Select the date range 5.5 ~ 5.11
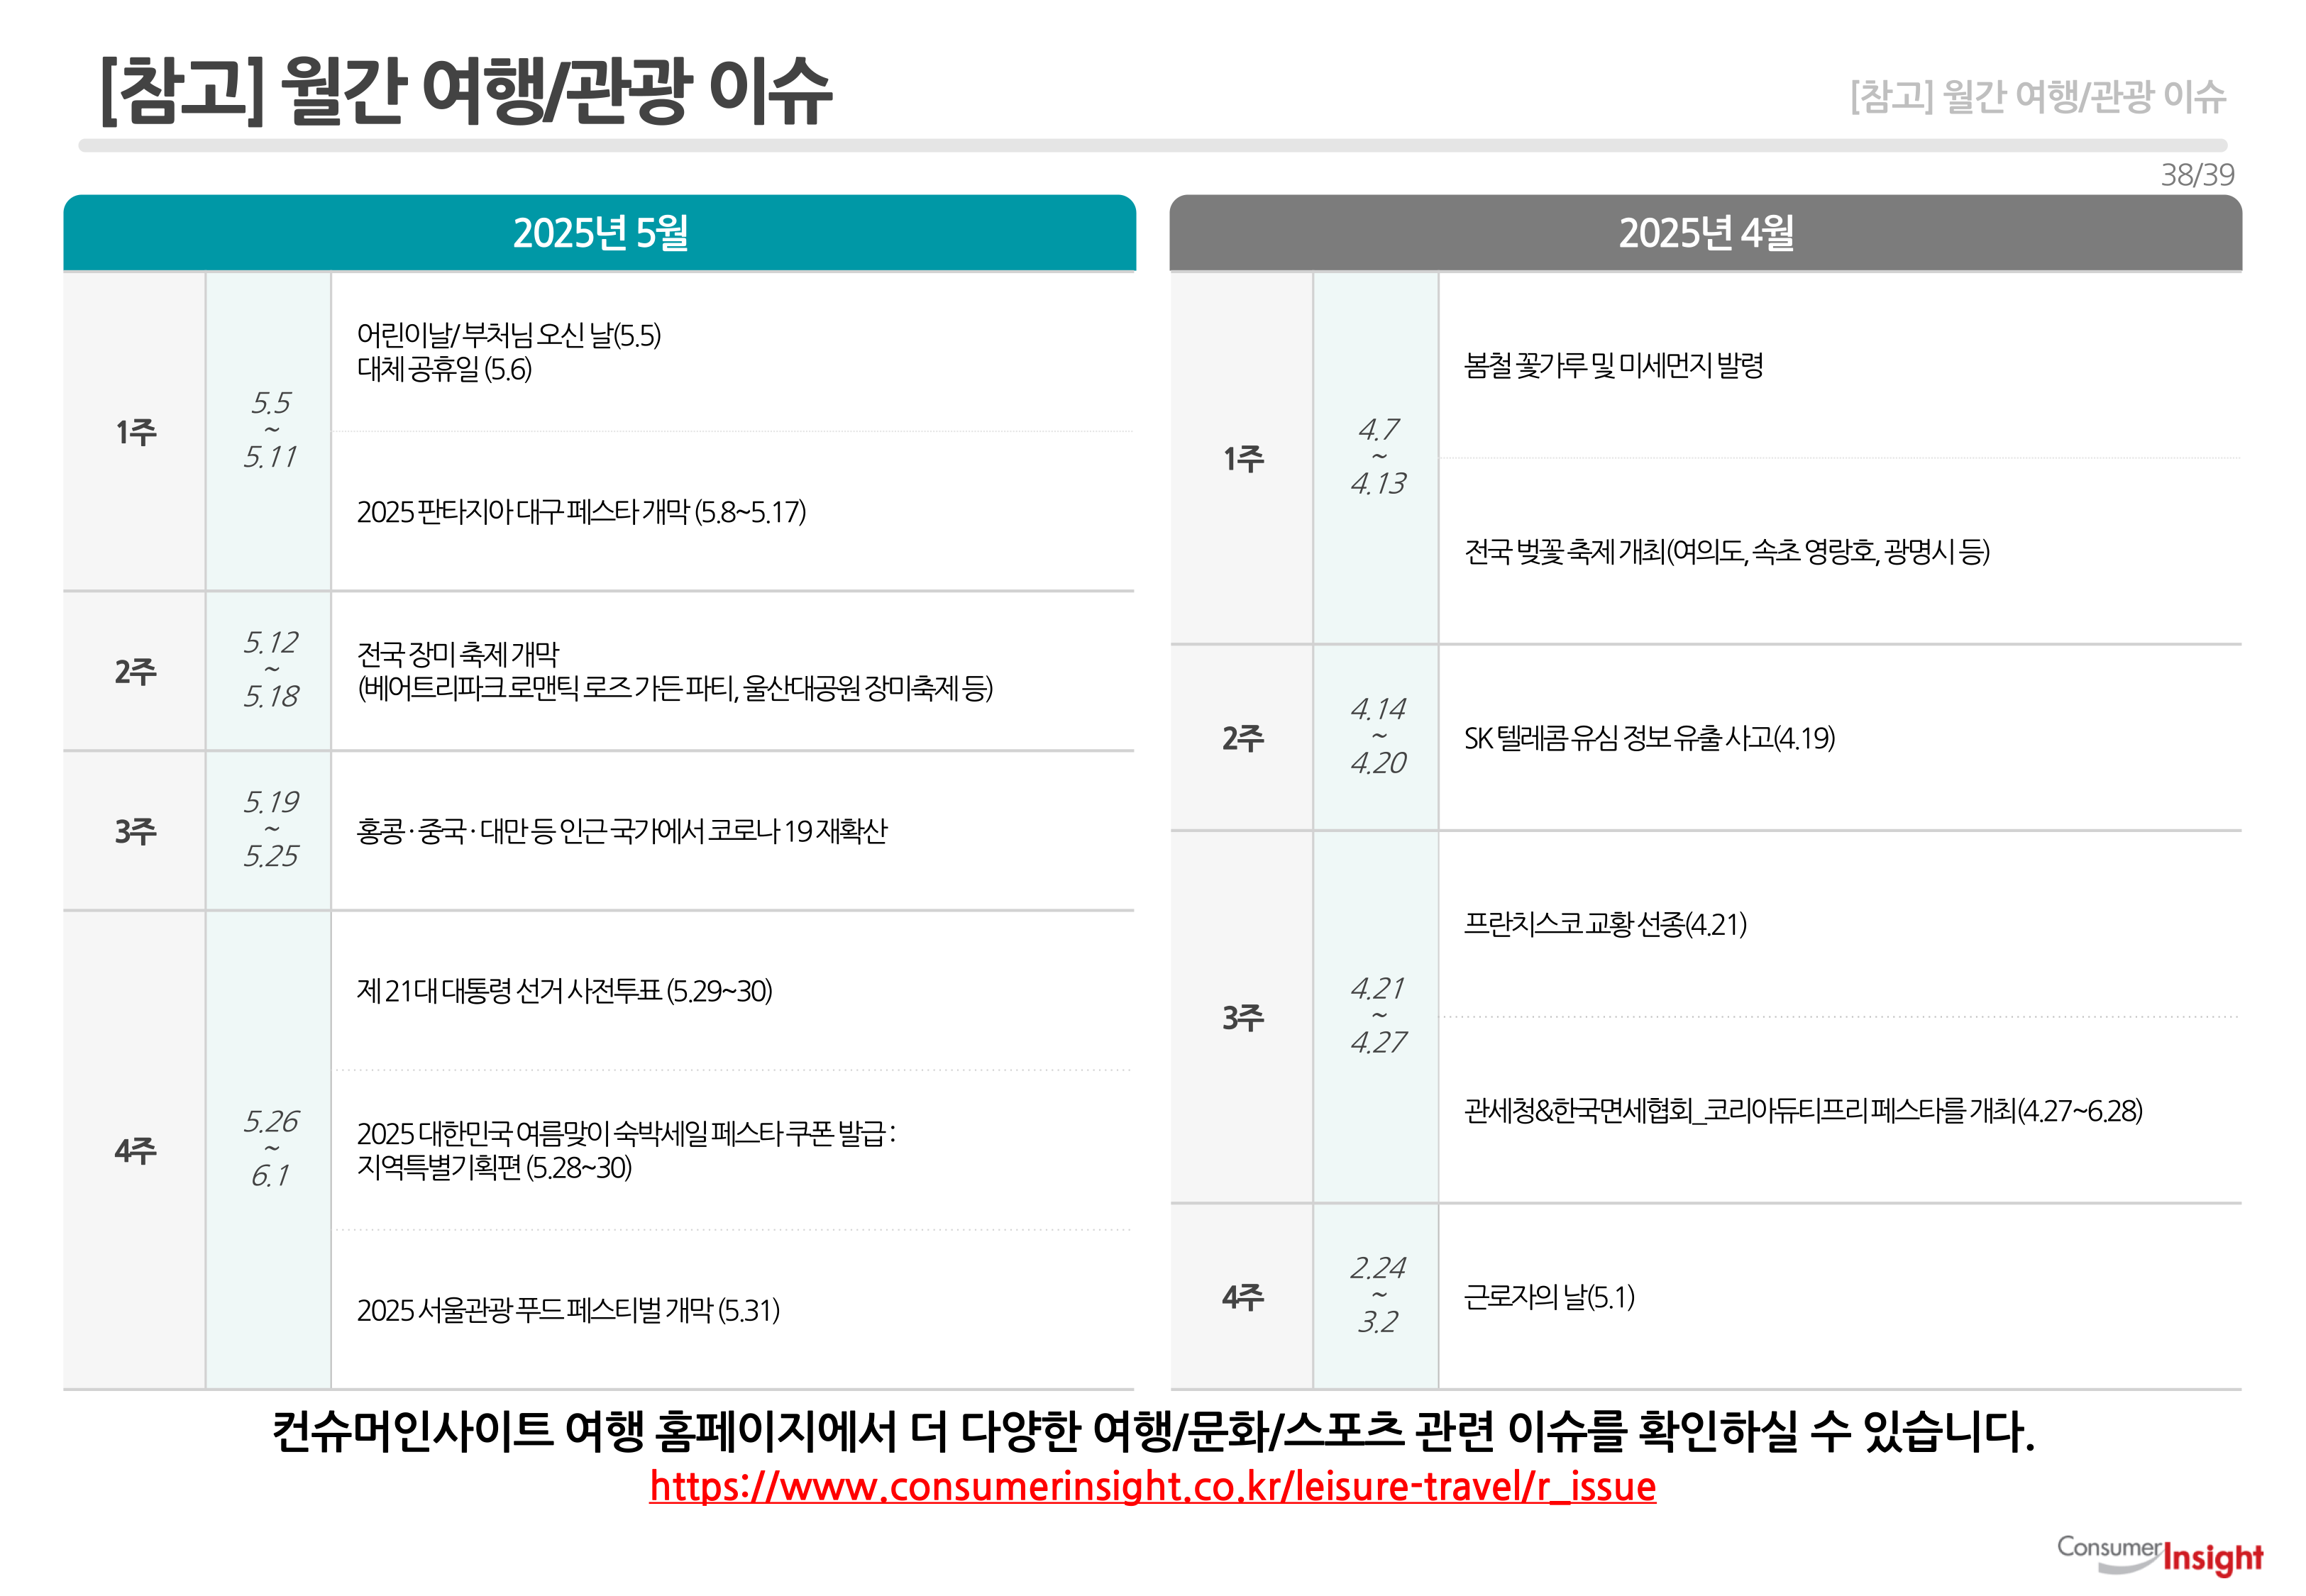Image resolution: width=2306 pixels, height=1596 pixels. 270,430
